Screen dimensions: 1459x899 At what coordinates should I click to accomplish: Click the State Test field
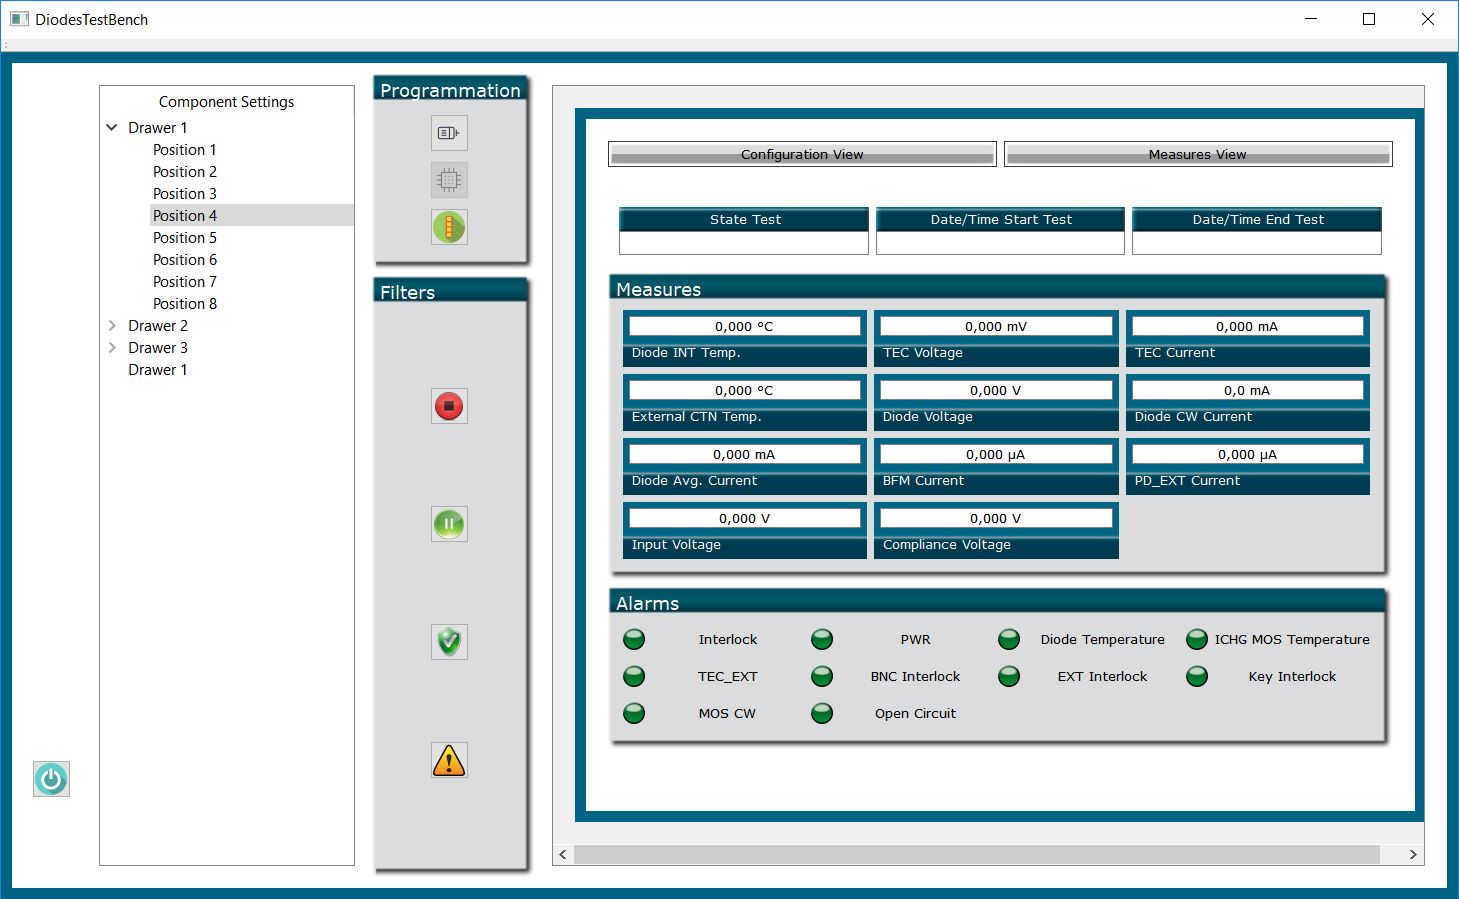click(x=744, y=243)
